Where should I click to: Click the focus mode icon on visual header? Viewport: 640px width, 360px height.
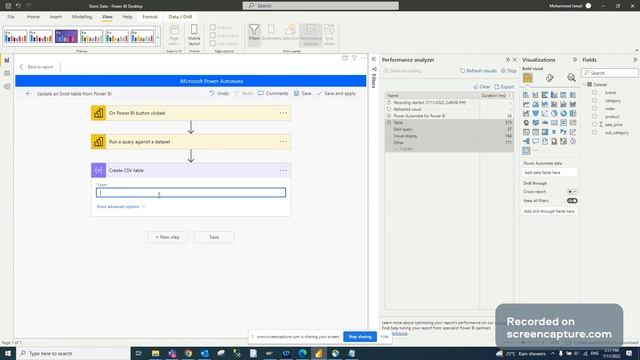tap(345, 58)
